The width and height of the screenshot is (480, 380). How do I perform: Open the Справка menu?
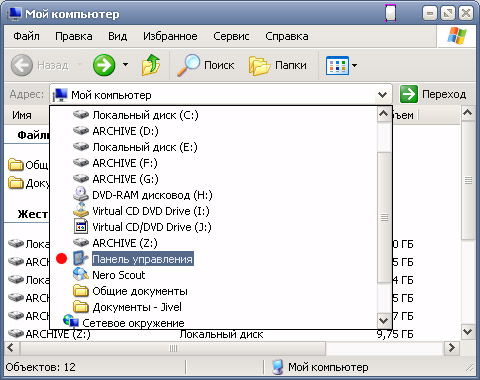[x=287, y=36]
